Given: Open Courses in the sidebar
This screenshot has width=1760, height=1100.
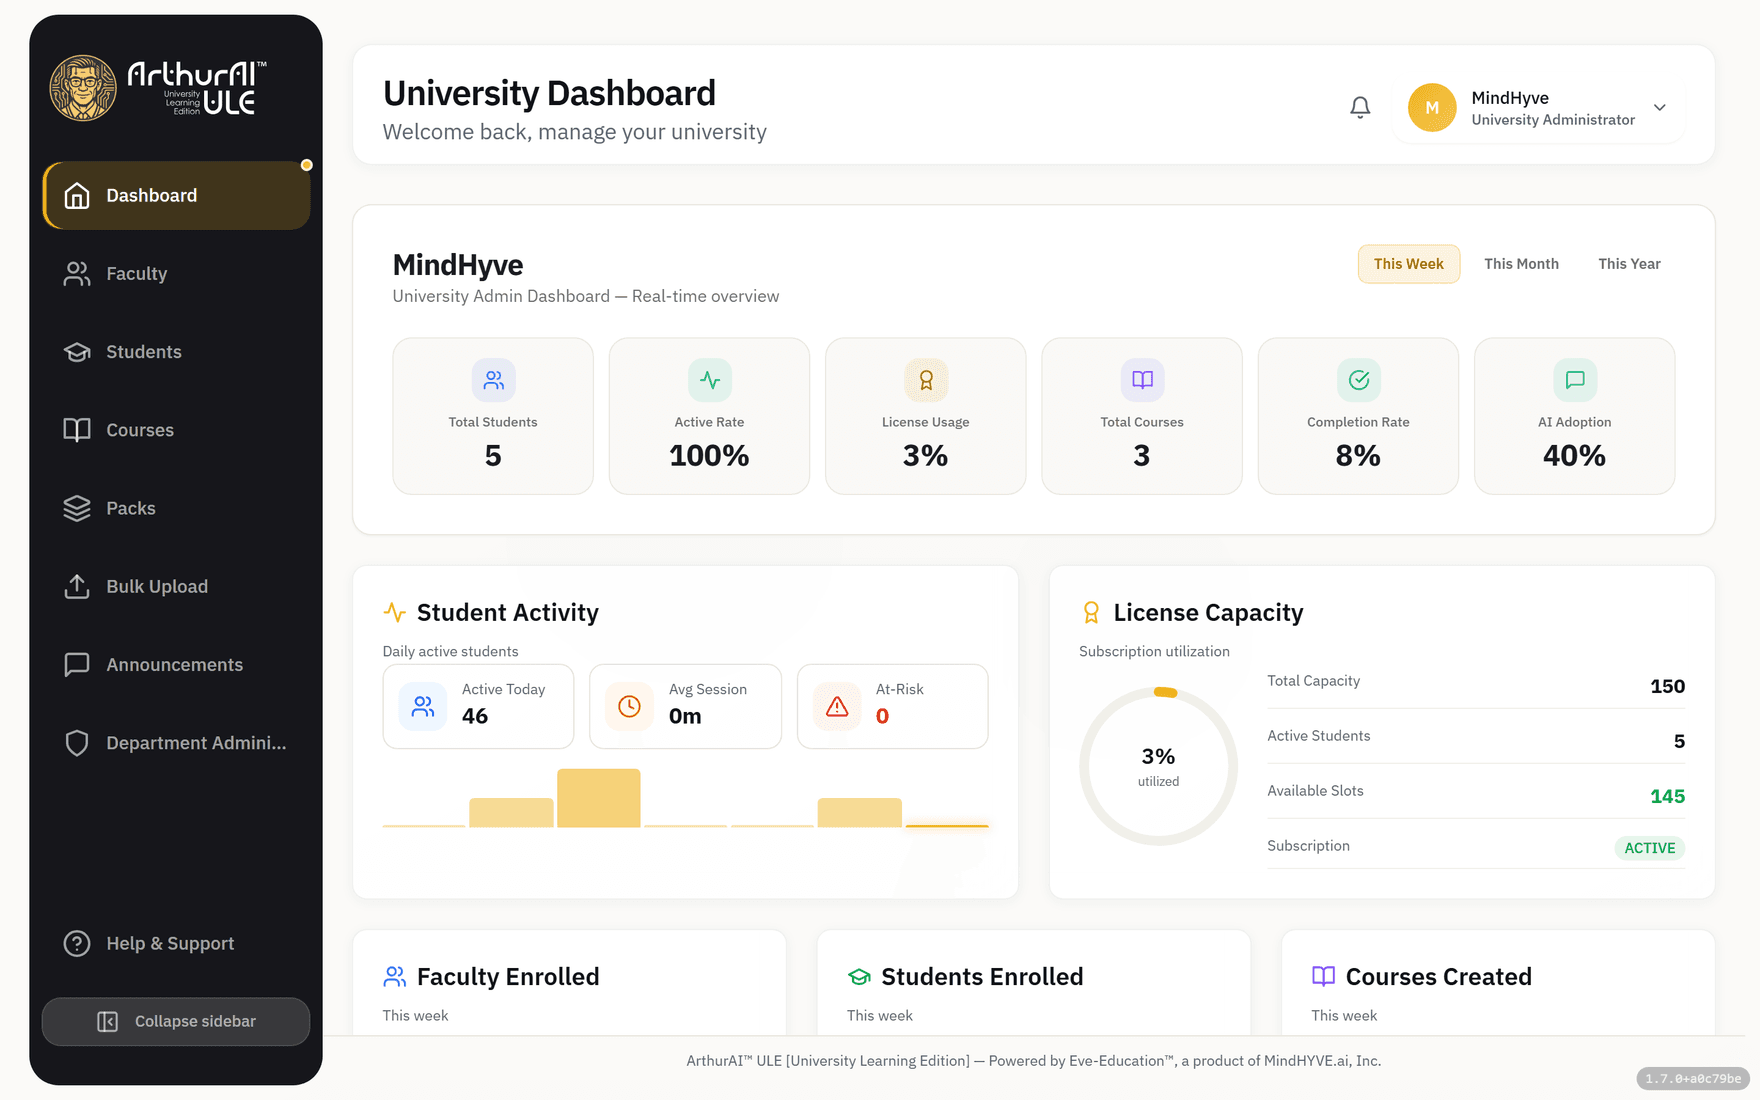Looking at the screenshot, I should (176, 430).
